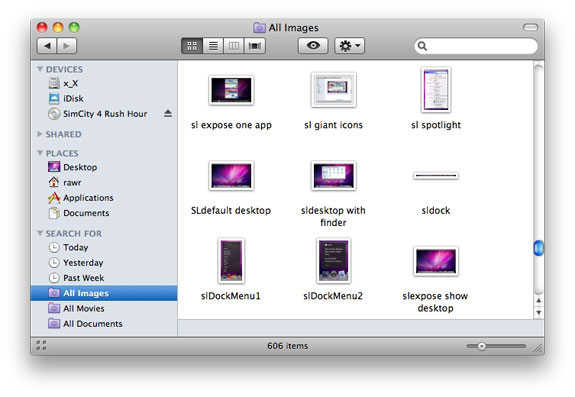This screenshot has width=575, height=397.
Task: Select the slDockMenu1 image
Action: pos(231,261)
